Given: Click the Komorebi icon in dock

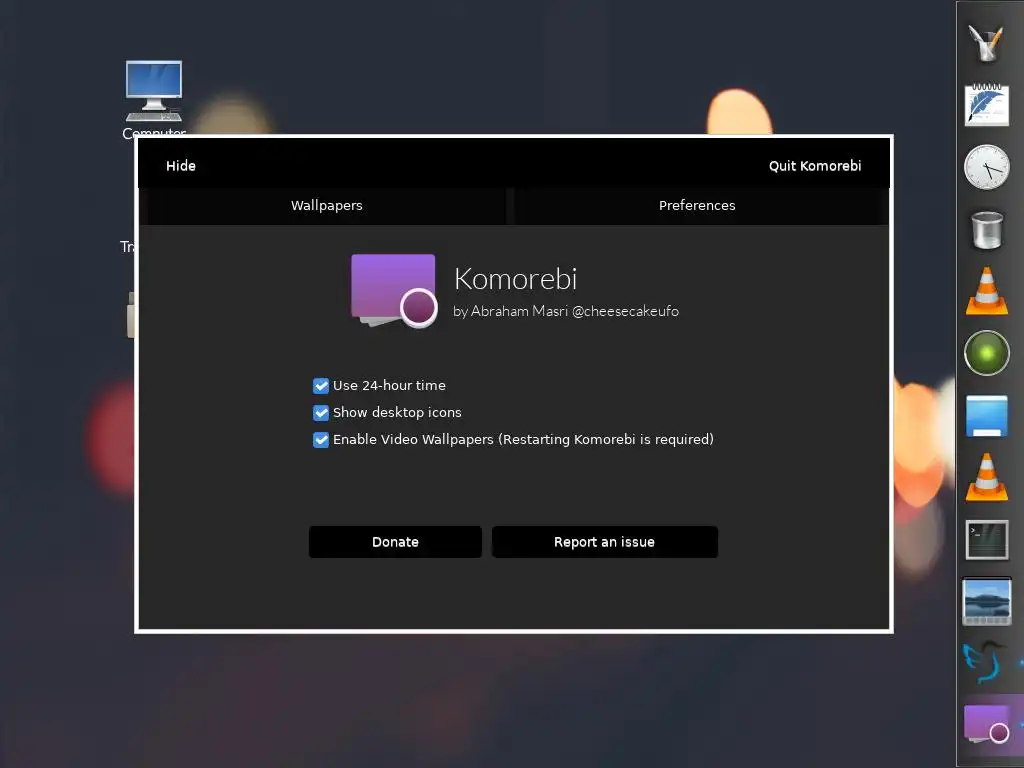Looking at the screenshot, I should (x=987, y=724).
